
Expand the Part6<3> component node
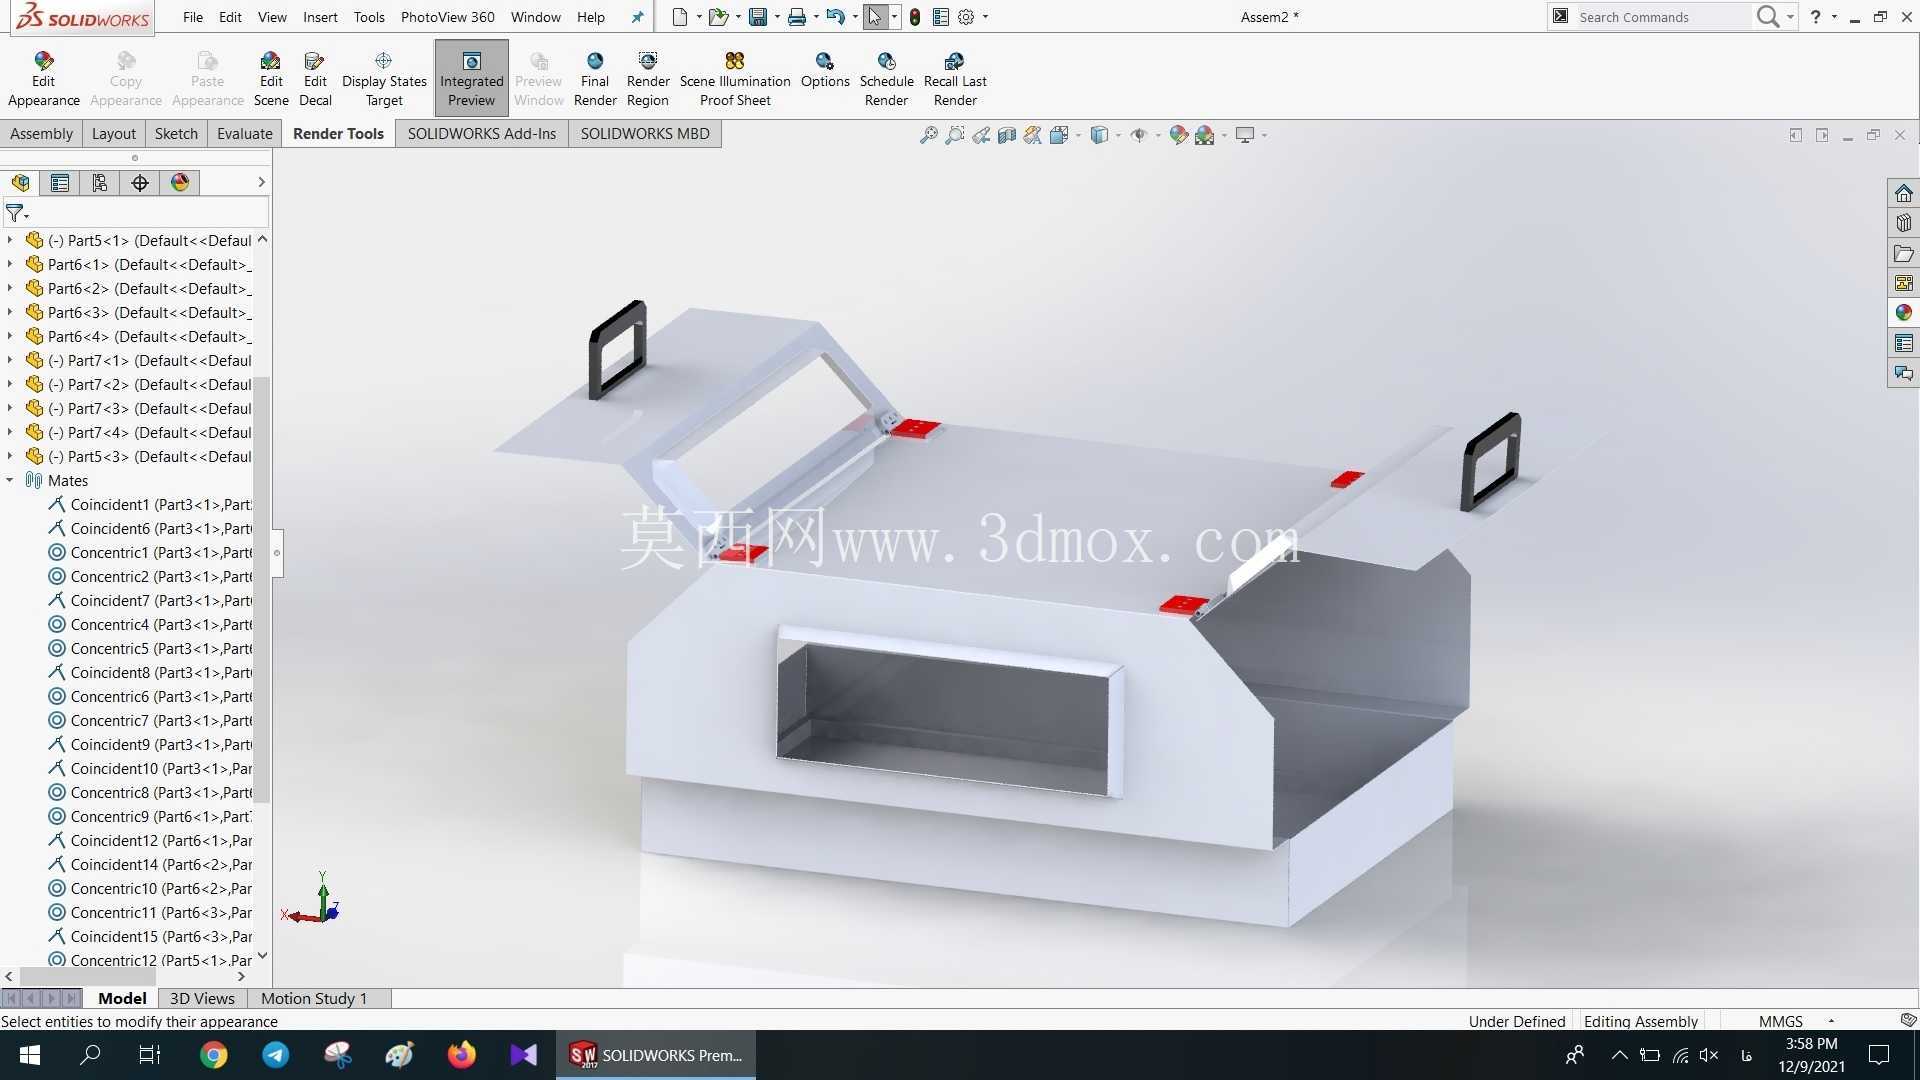coord(10,312)
